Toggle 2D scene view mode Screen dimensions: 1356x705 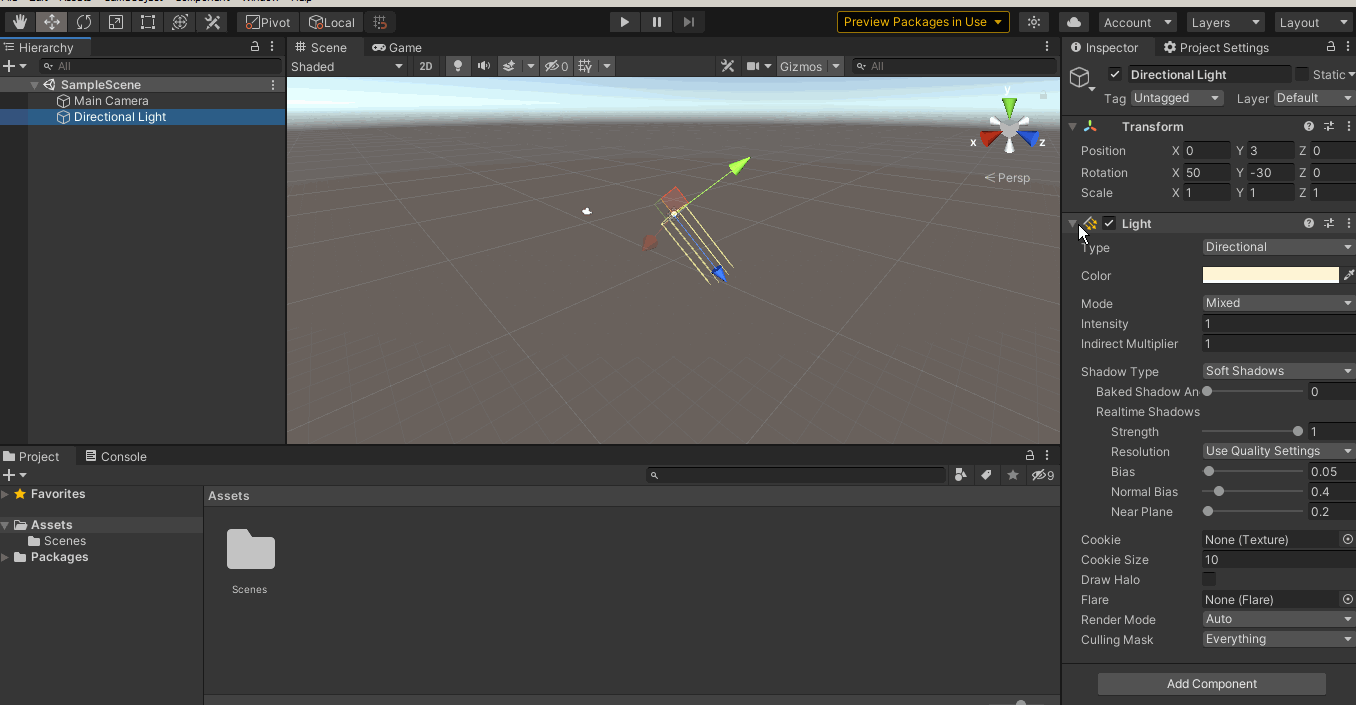[x=426, y=66]
